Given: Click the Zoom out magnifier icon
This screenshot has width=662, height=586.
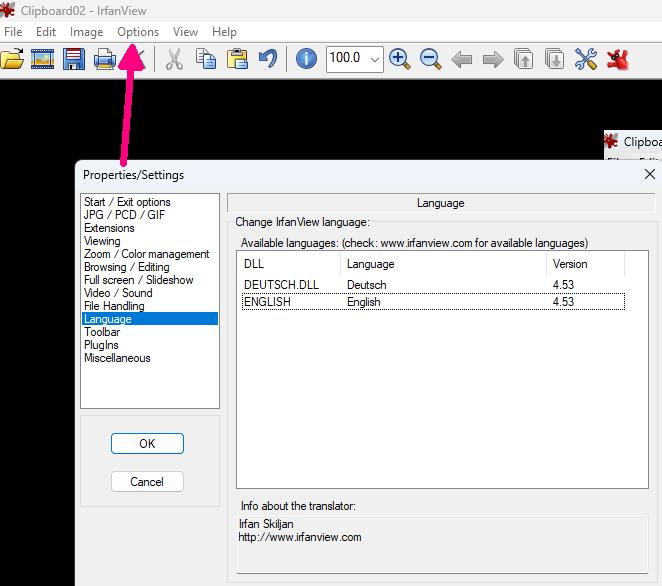Looking at the screenshot, I should tap(431, 59).
